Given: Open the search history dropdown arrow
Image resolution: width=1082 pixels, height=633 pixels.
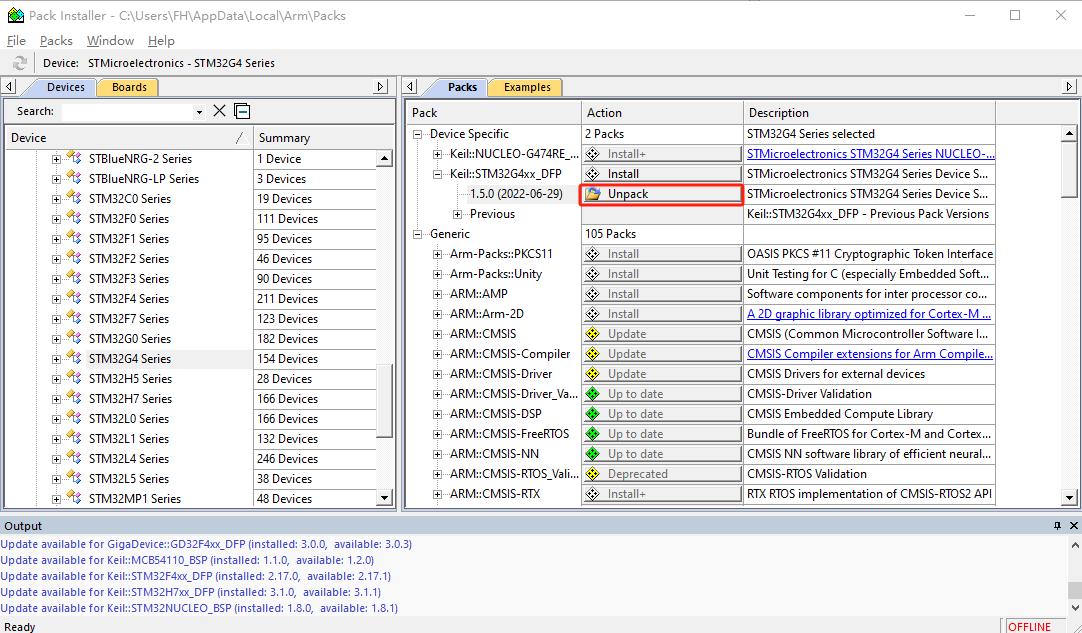Looking at the screenshot, I should [199, 112].
